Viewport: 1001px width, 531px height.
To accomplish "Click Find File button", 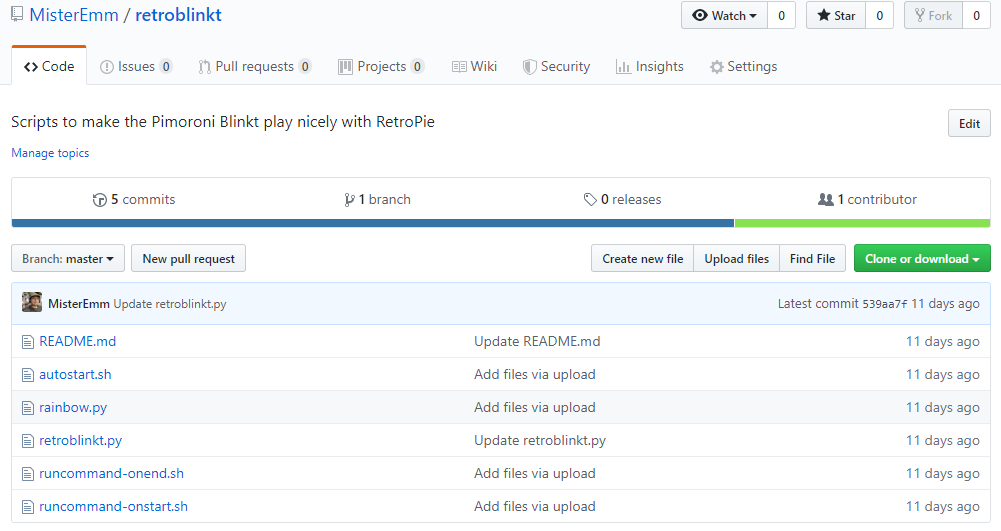I will coord(812,258).
